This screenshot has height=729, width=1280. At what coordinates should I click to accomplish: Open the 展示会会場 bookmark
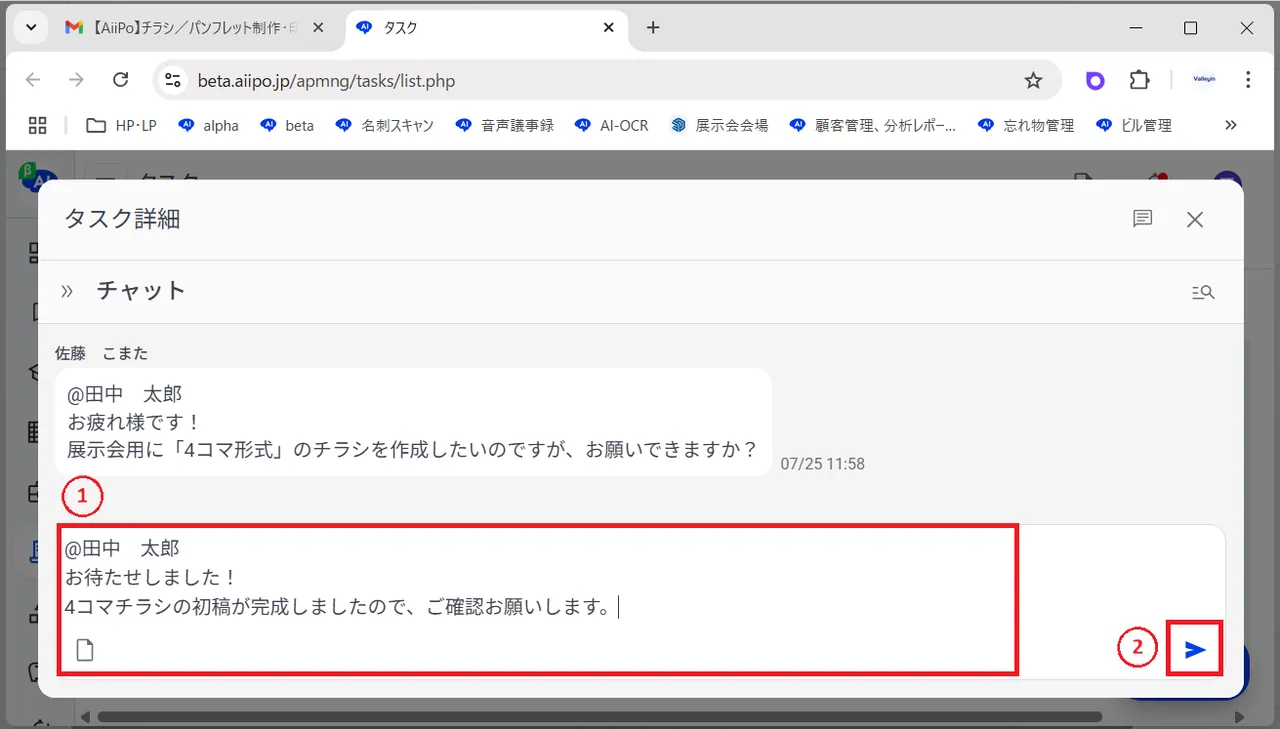[720, 125]
